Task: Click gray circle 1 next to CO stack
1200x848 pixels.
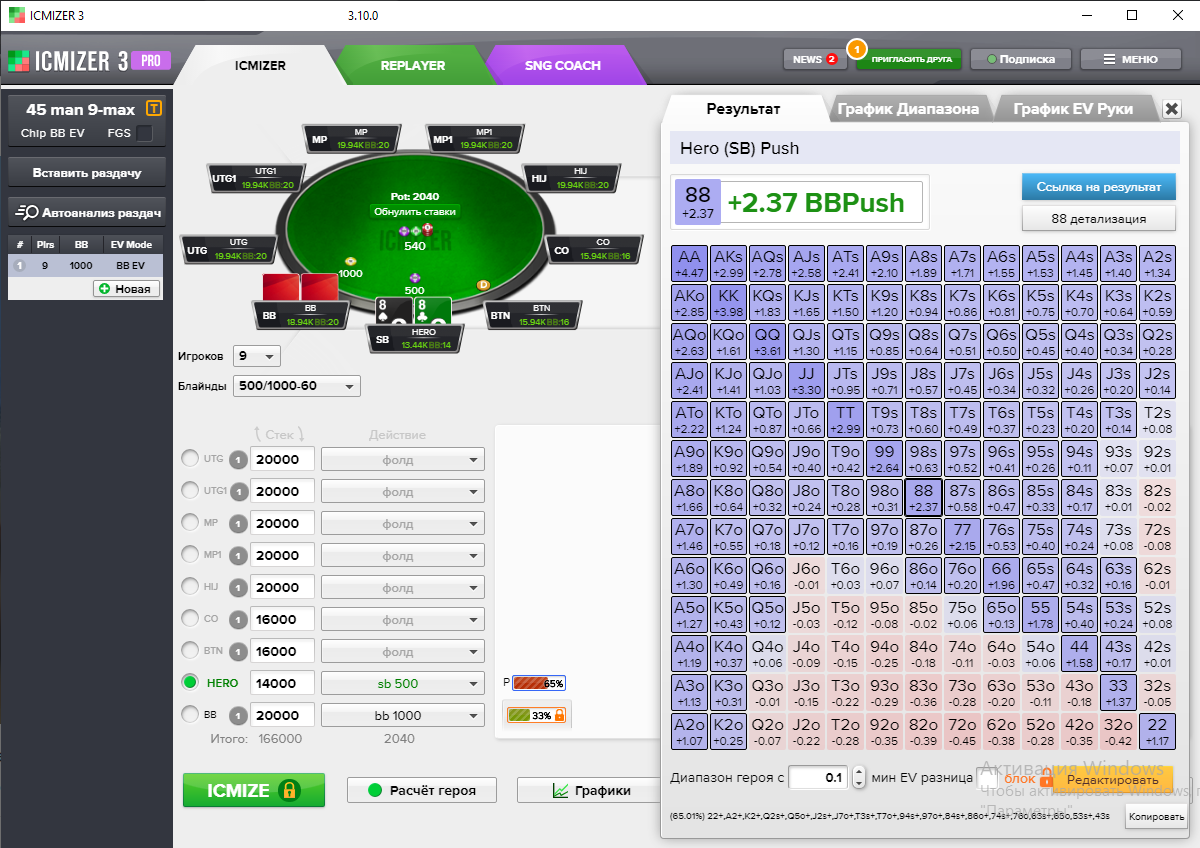Action: [x=238, y=619]
